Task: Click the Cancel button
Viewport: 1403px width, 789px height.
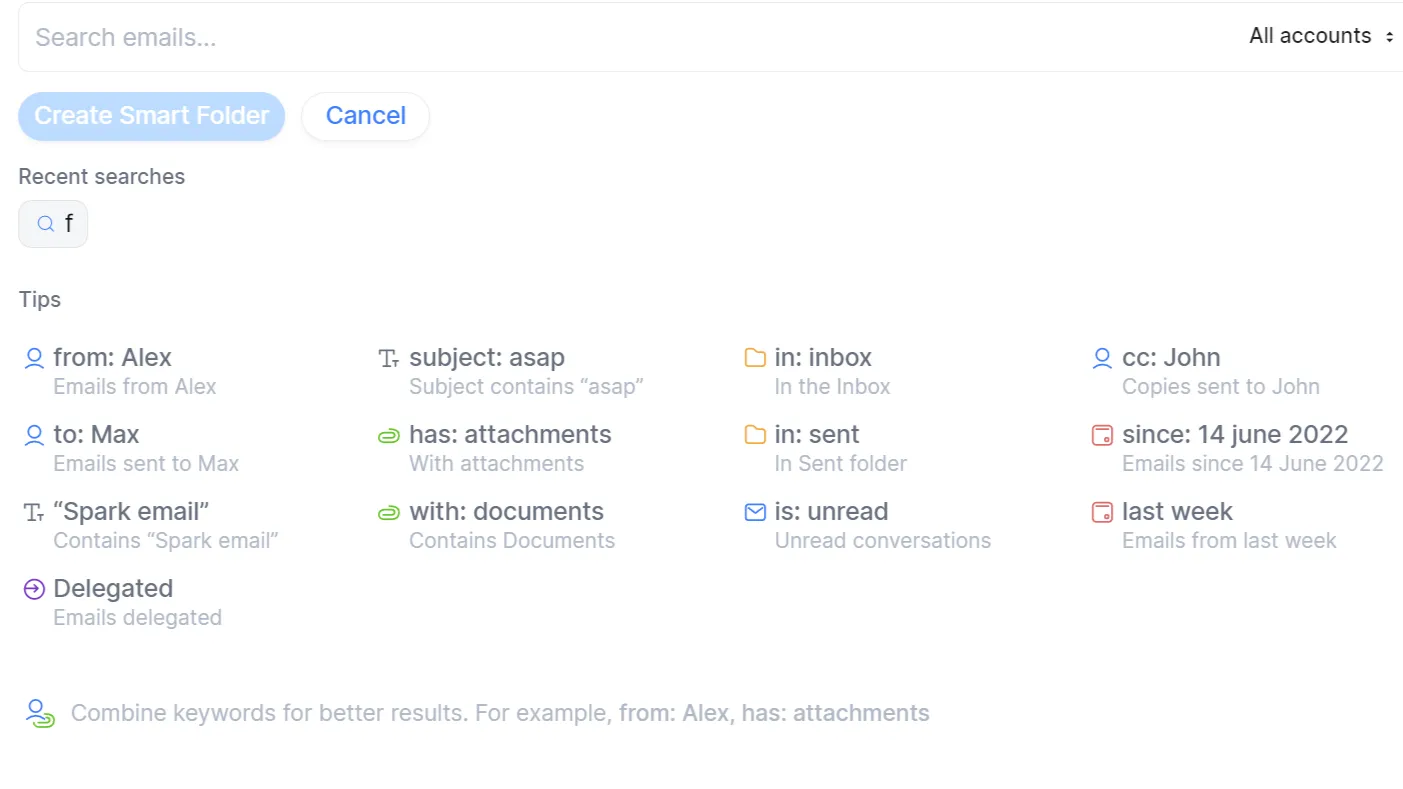Action: point(365,116)
